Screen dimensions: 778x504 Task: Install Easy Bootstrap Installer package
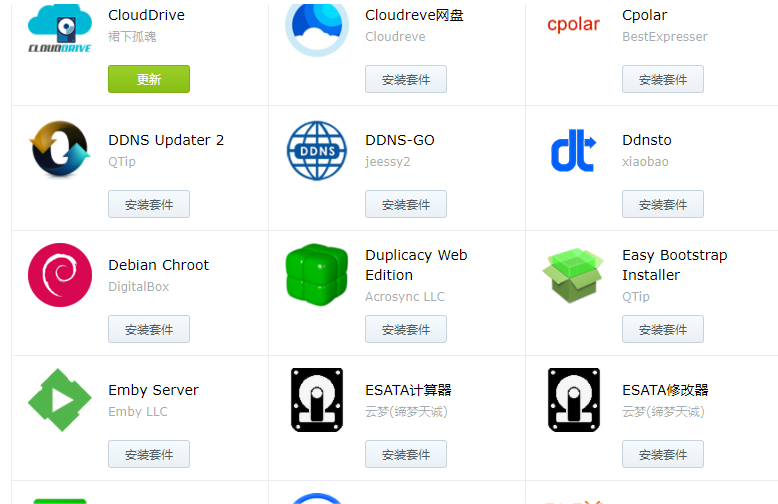coord(663,329)
